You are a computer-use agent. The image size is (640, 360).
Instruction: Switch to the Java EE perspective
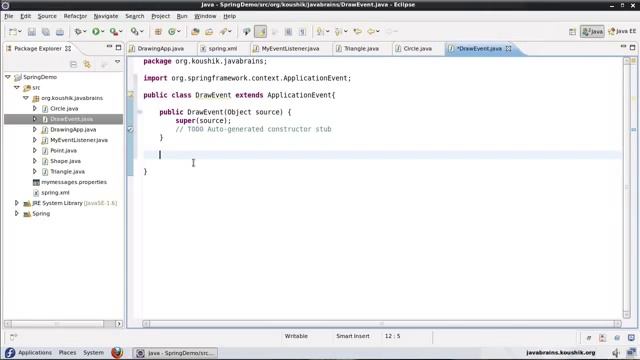(x=622, y=31)
